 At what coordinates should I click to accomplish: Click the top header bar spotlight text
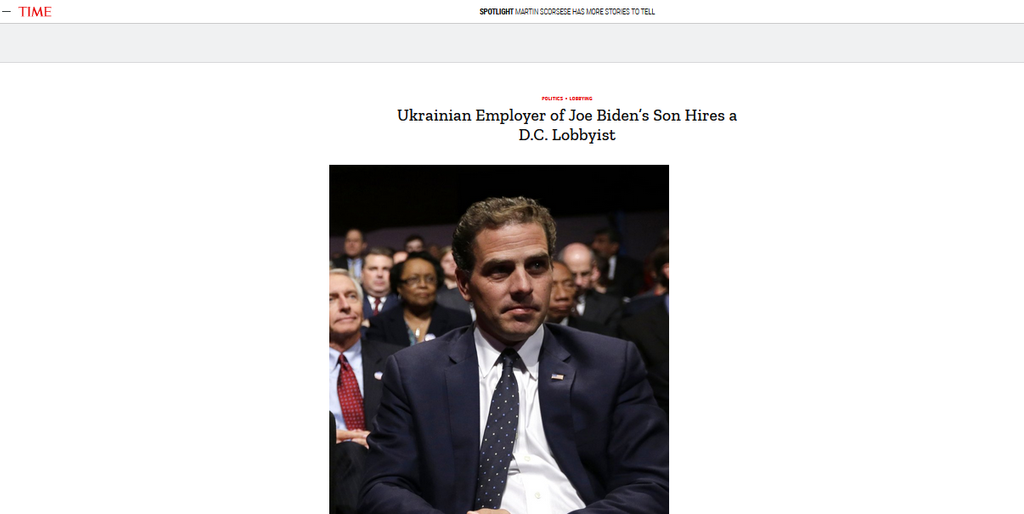567,12
